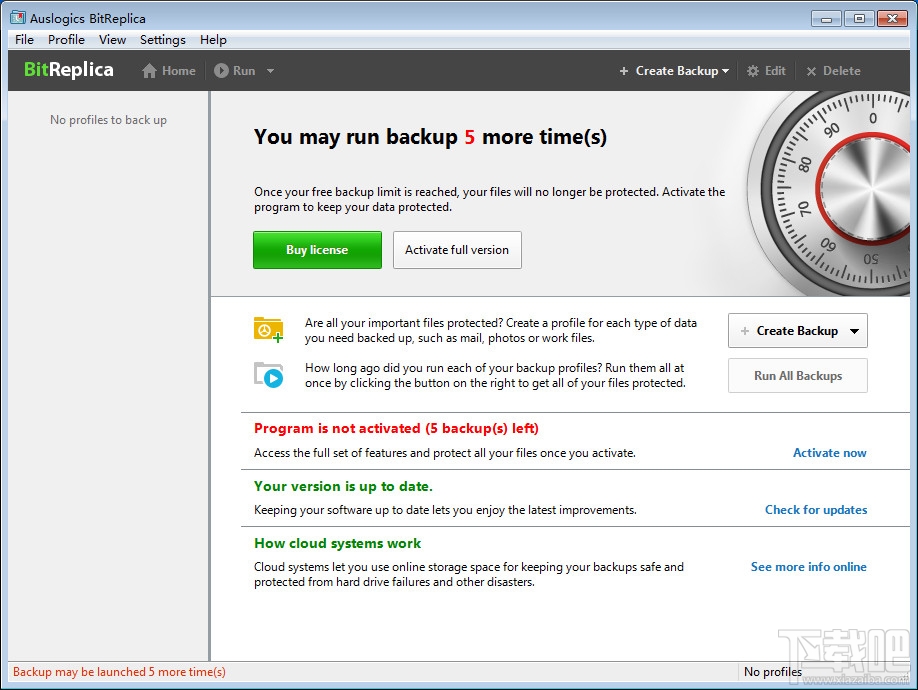This screenshot has height=690, width=918.
Task: Click the Edit gear icon
Action: click(x=753, y=71)
